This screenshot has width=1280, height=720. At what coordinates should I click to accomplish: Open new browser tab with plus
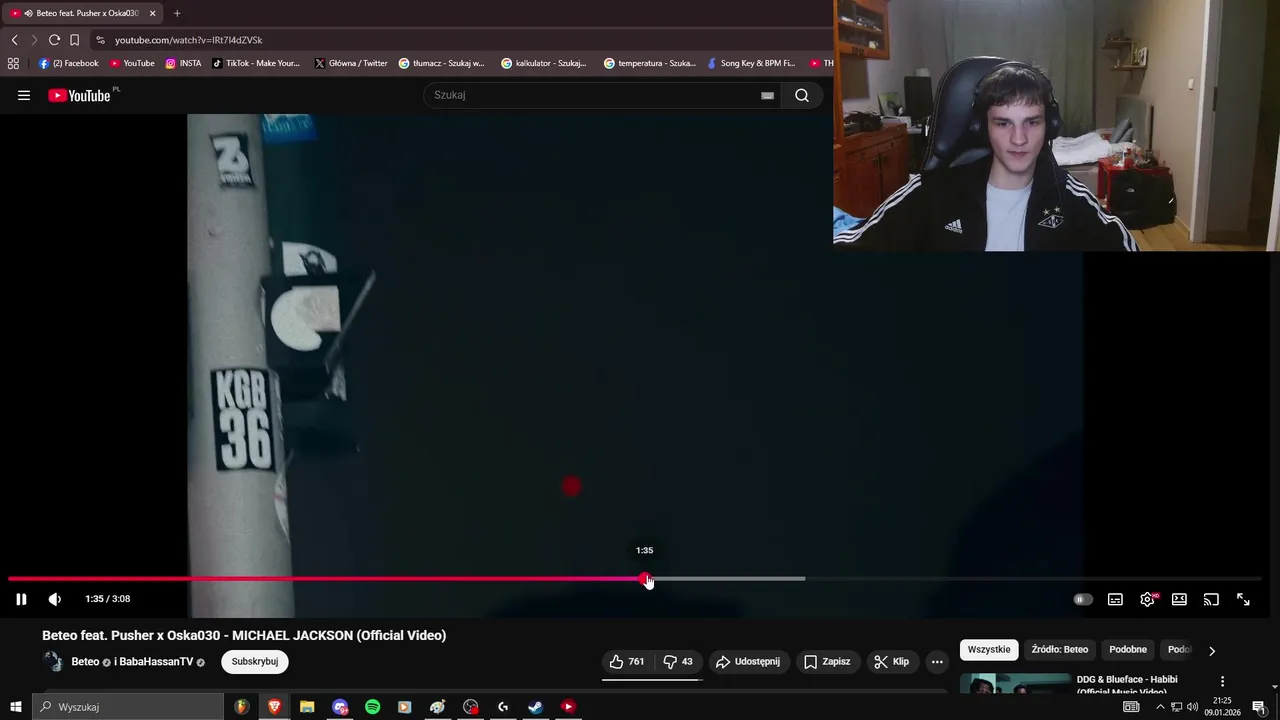[177, 13]
